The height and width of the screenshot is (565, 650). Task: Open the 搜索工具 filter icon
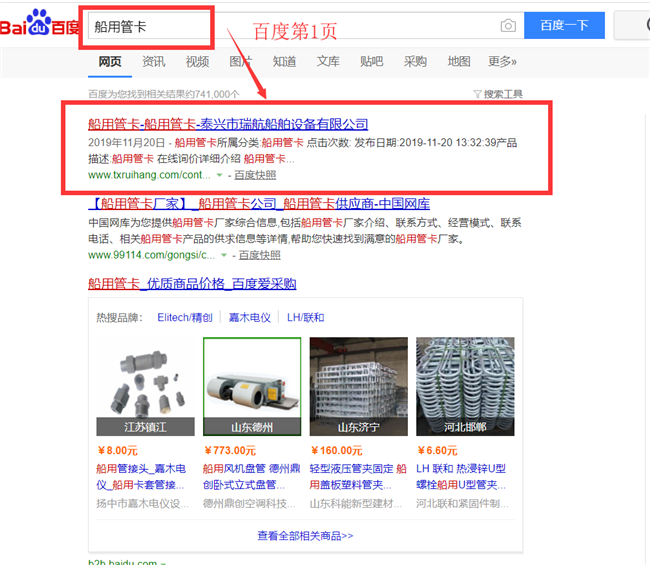[x=477, y=94]
